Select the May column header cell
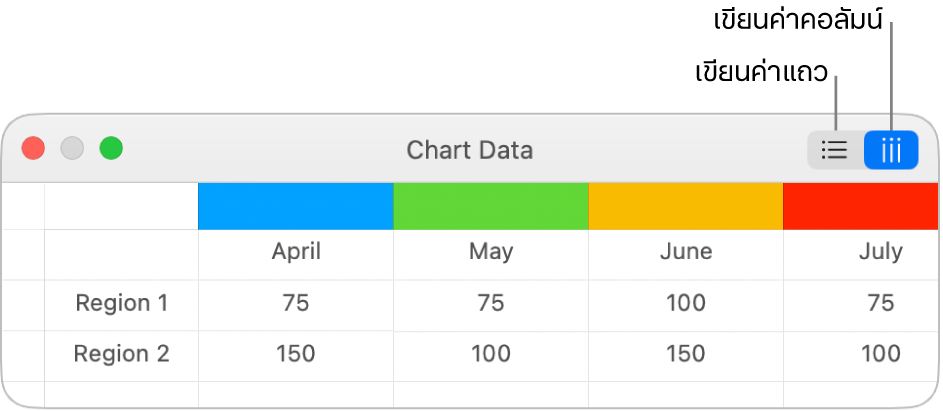 pos(491,252)
